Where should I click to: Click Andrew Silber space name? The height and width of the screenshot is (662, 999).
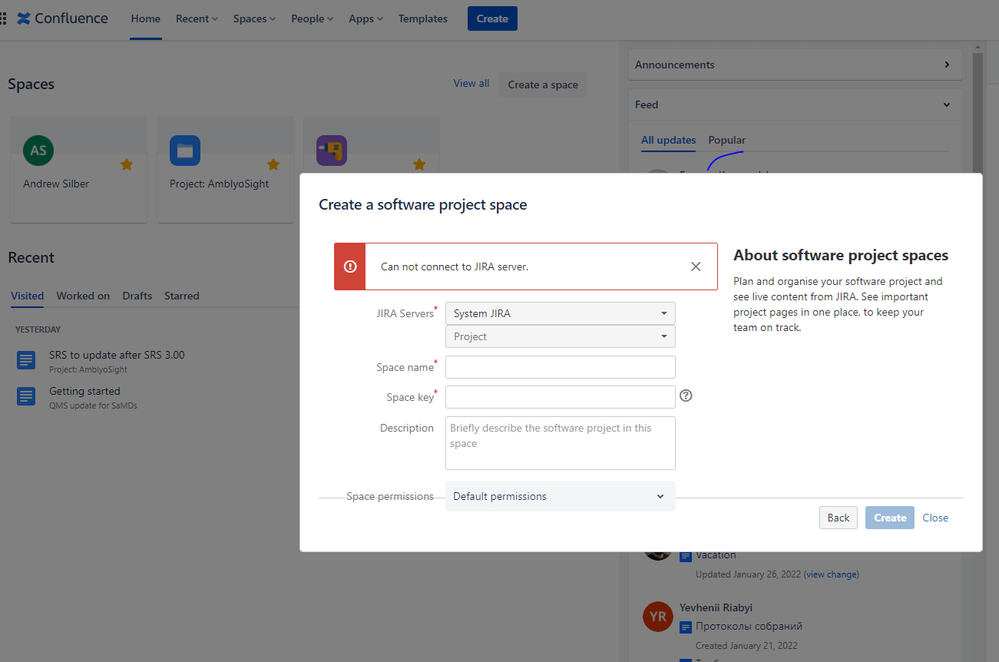[56, 183]
